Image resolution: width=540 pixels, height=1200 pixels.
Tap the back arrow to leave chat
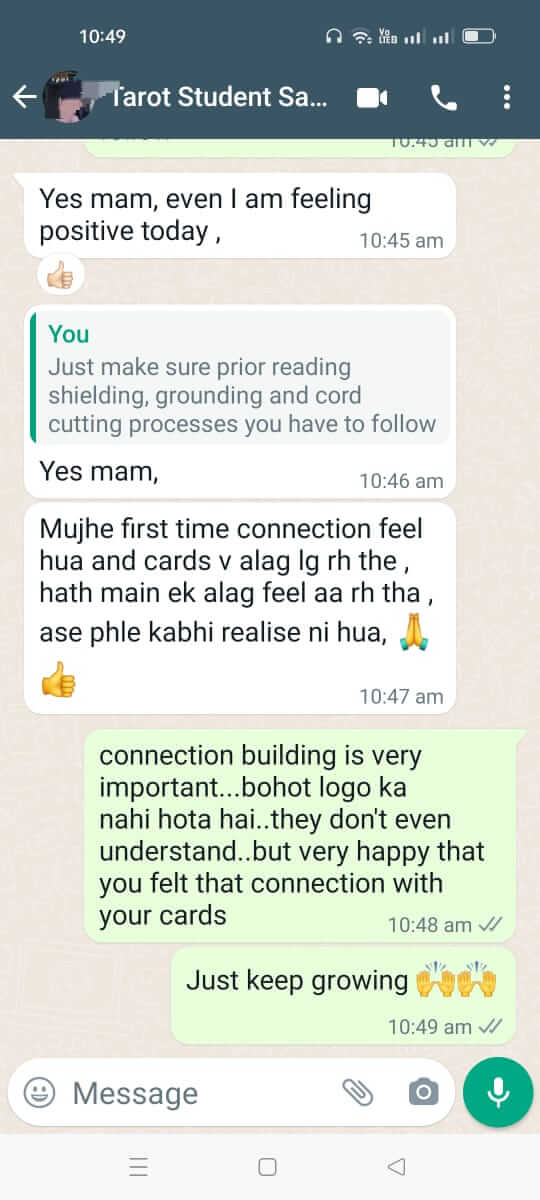24,97
